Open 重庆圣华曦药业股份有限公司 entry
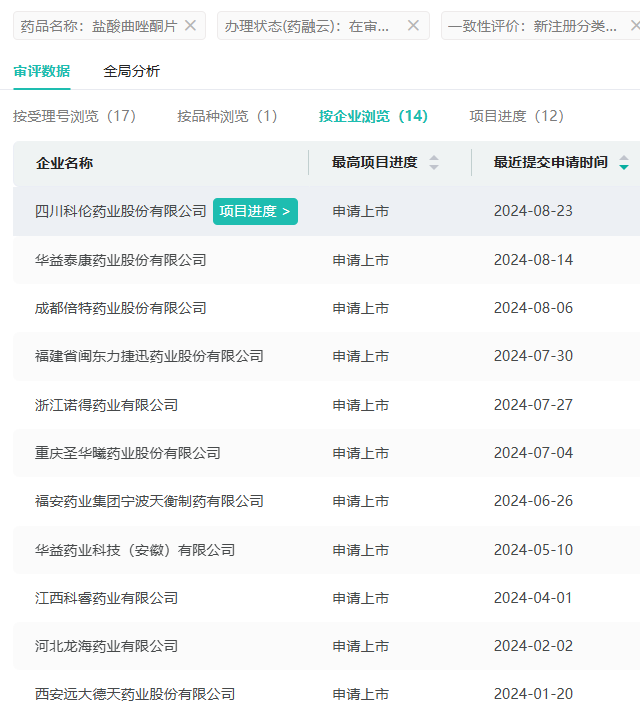 pyautogui.click(x=127, y=453)
